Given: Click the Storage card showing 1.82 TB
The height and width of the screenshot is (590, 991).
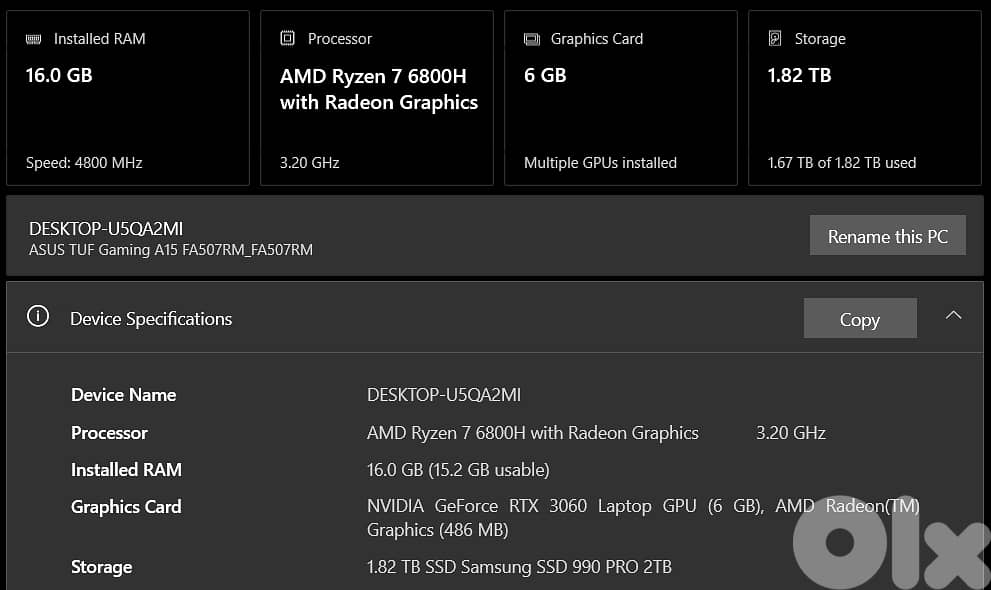Looking at the screenshot, I should coord(863,97).
